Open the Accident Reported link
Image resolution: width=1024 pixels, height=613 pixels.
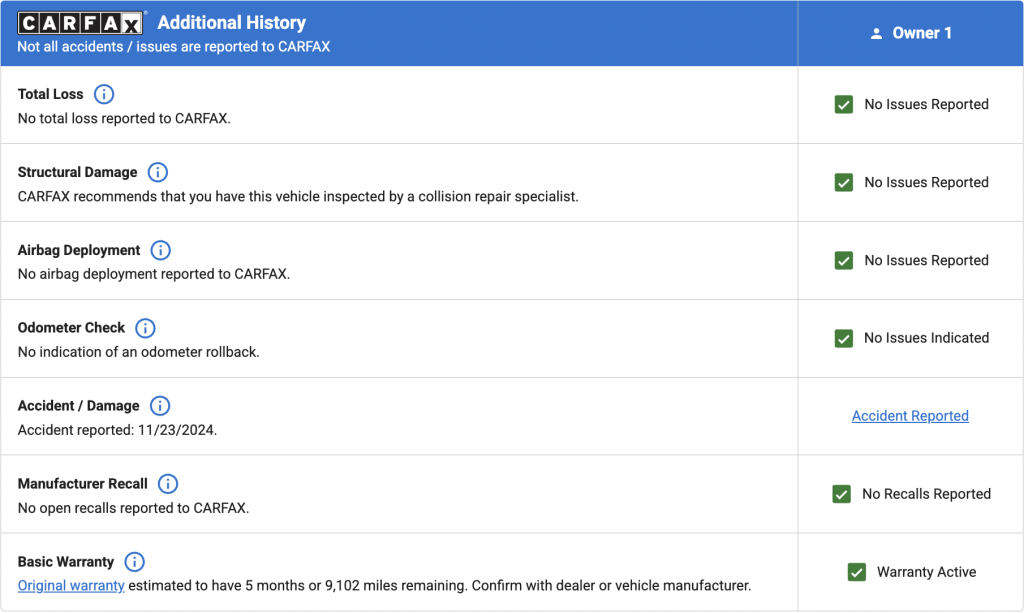[x=910, y=416]
